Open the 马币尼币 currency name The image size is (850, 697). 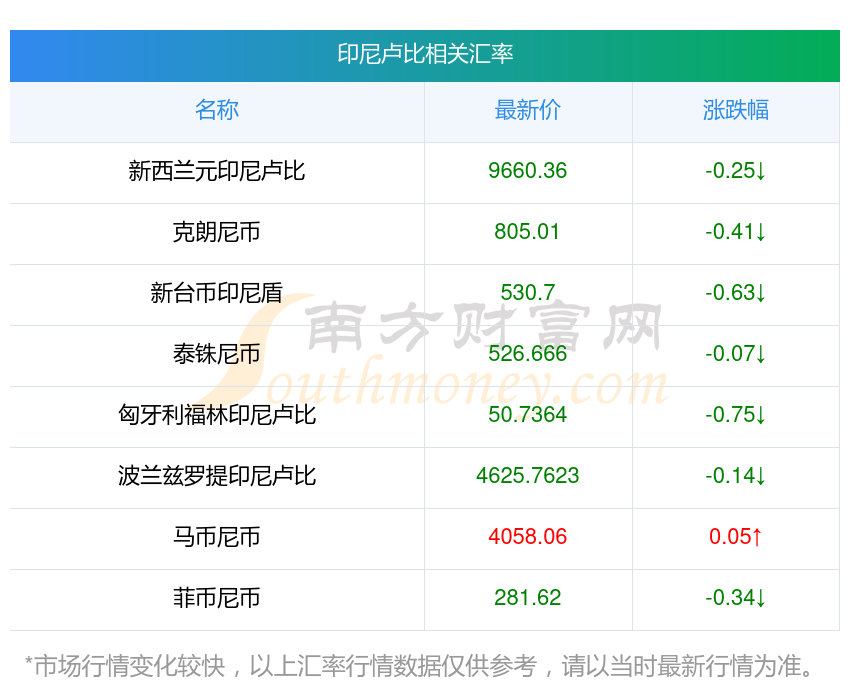click(x=217, y=537)
